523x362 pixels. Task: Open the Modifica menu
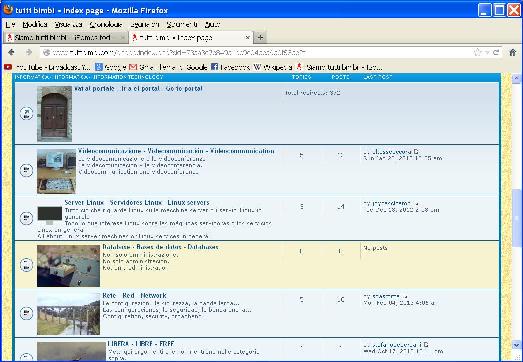(x=35, y=24)
